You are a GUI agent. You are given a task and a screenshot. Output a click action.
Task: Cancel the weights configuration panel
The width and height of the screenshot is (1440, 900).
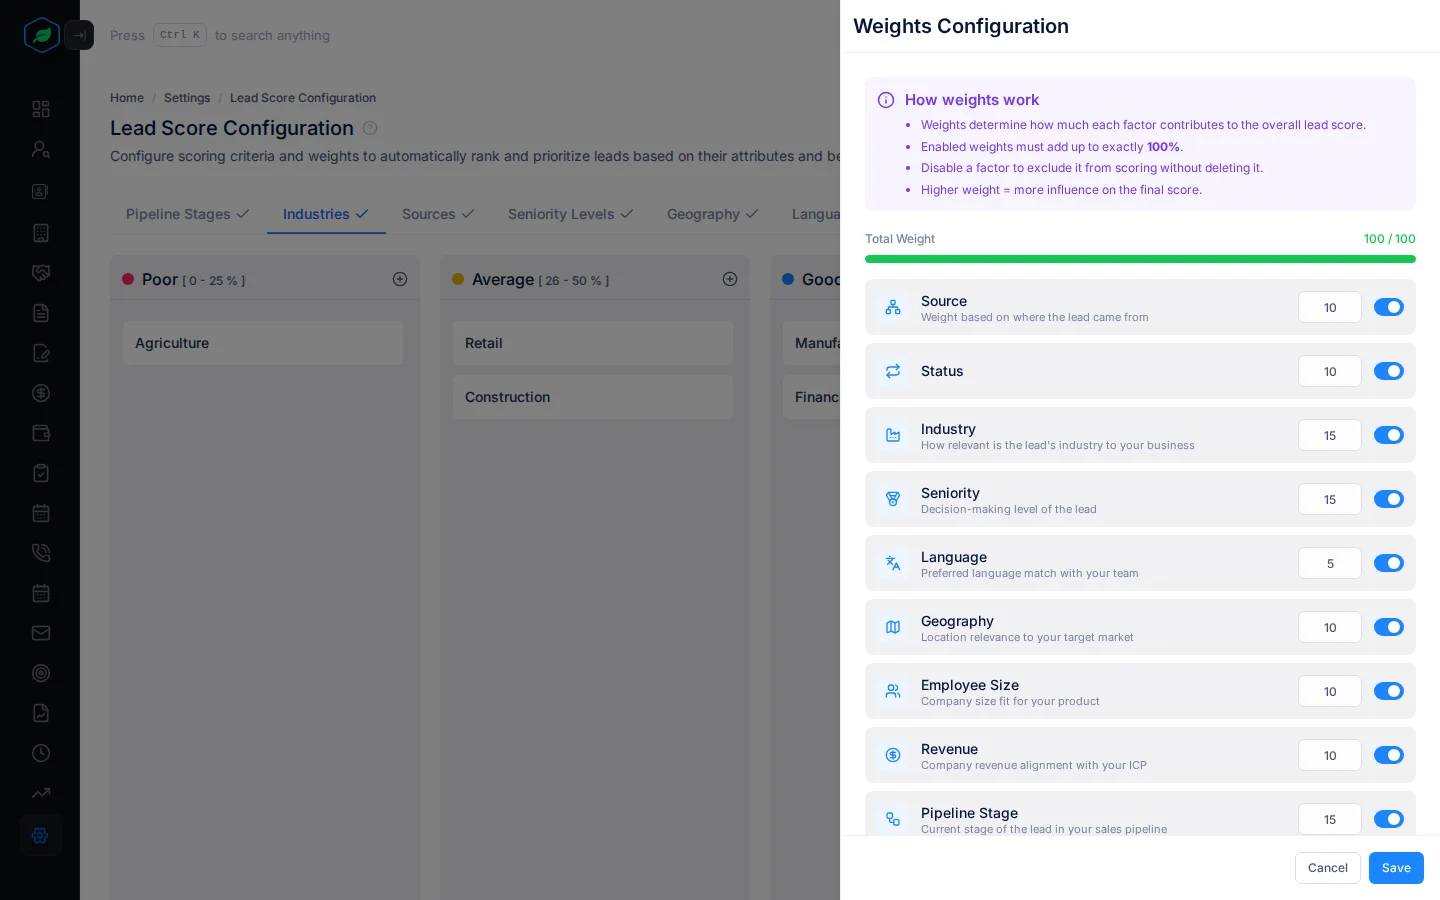pos(1328,868)
